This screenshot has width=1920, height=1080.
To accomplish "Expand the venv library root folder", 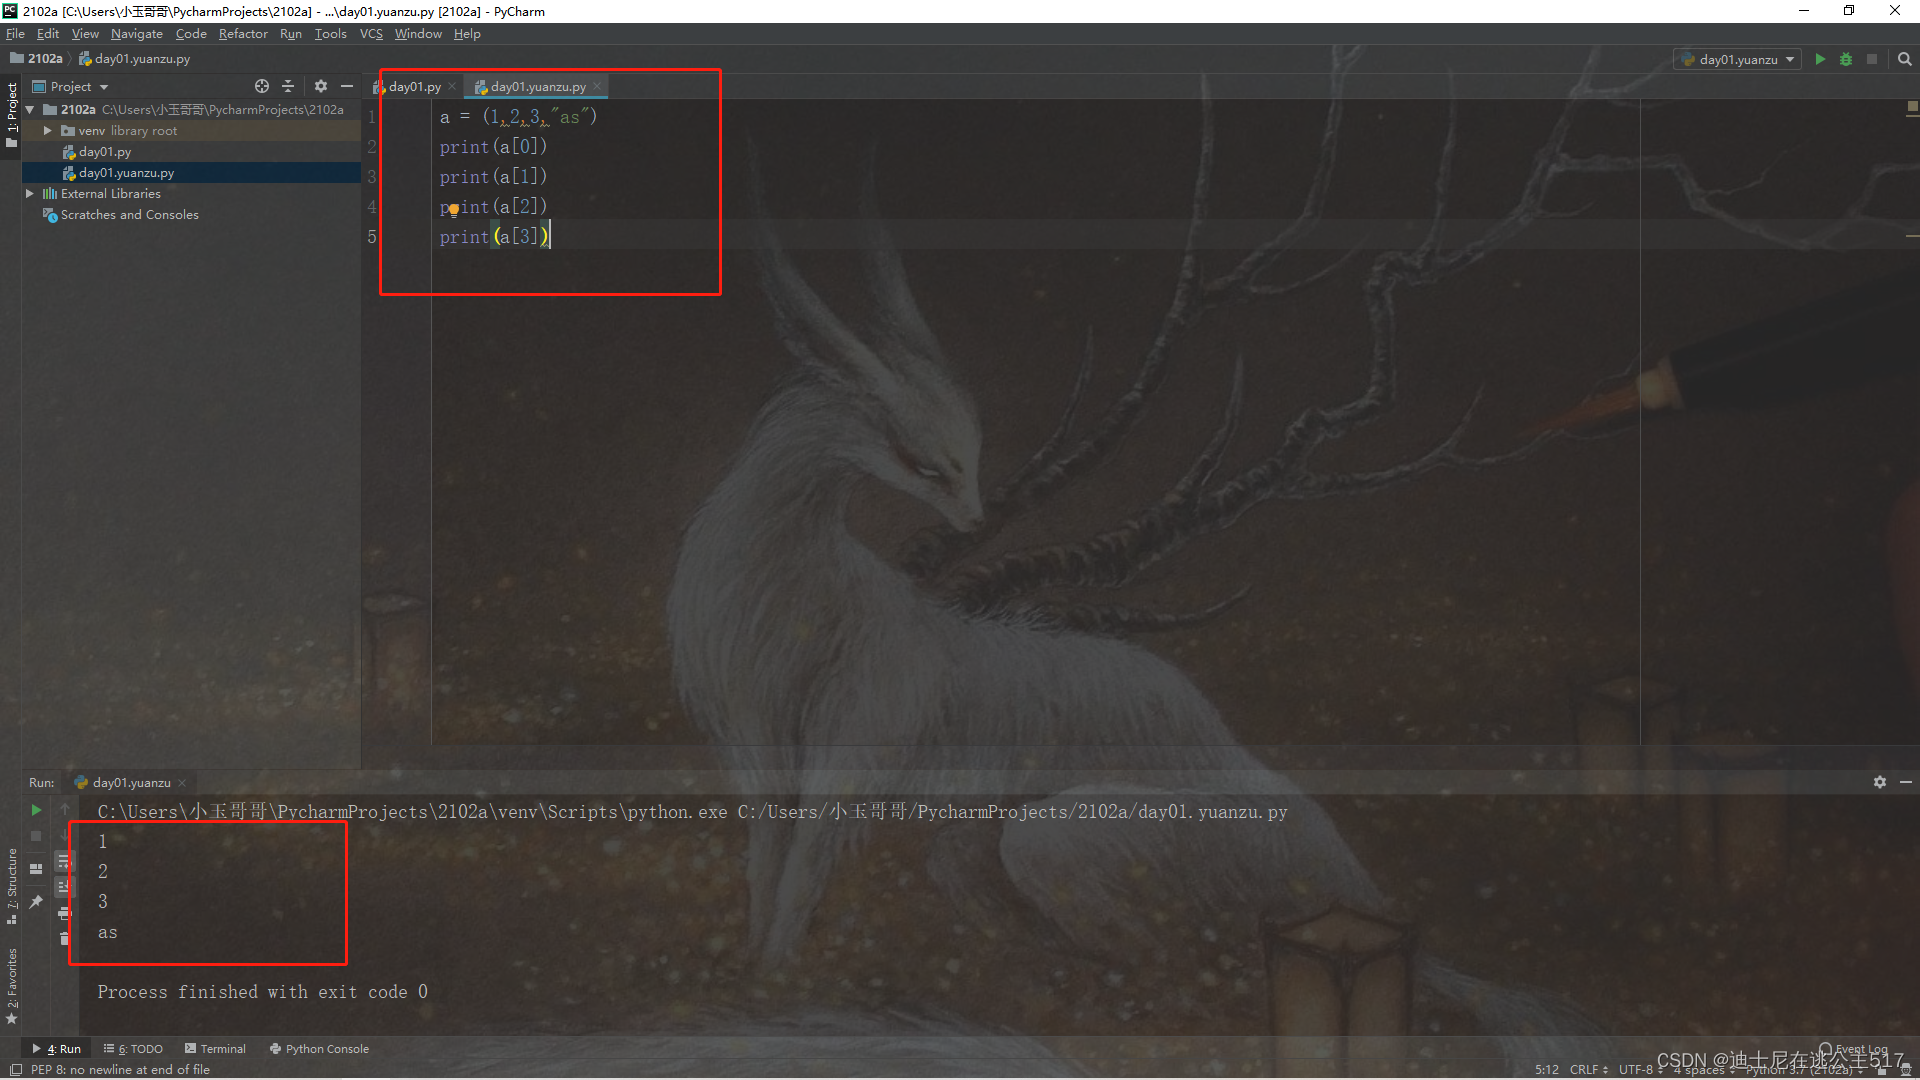I will (x=47, y=130).
